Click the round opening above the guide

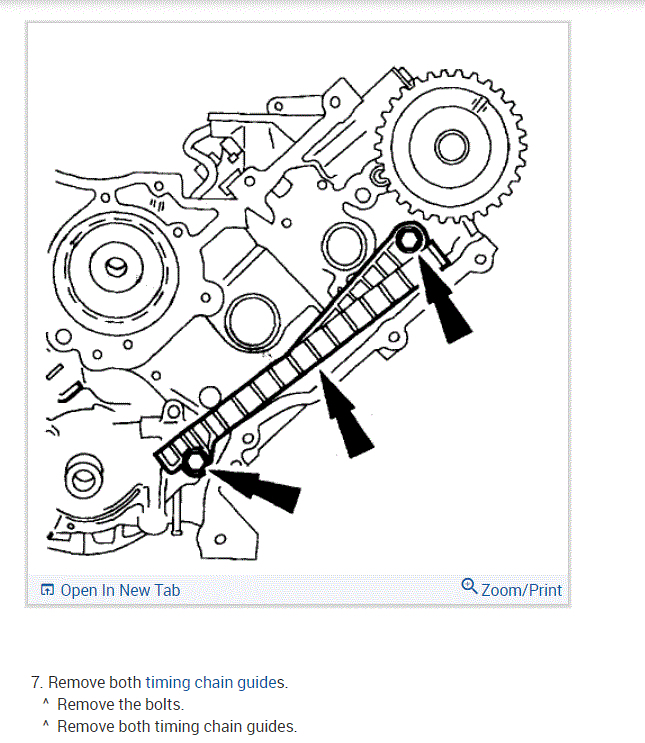point(345,245)
